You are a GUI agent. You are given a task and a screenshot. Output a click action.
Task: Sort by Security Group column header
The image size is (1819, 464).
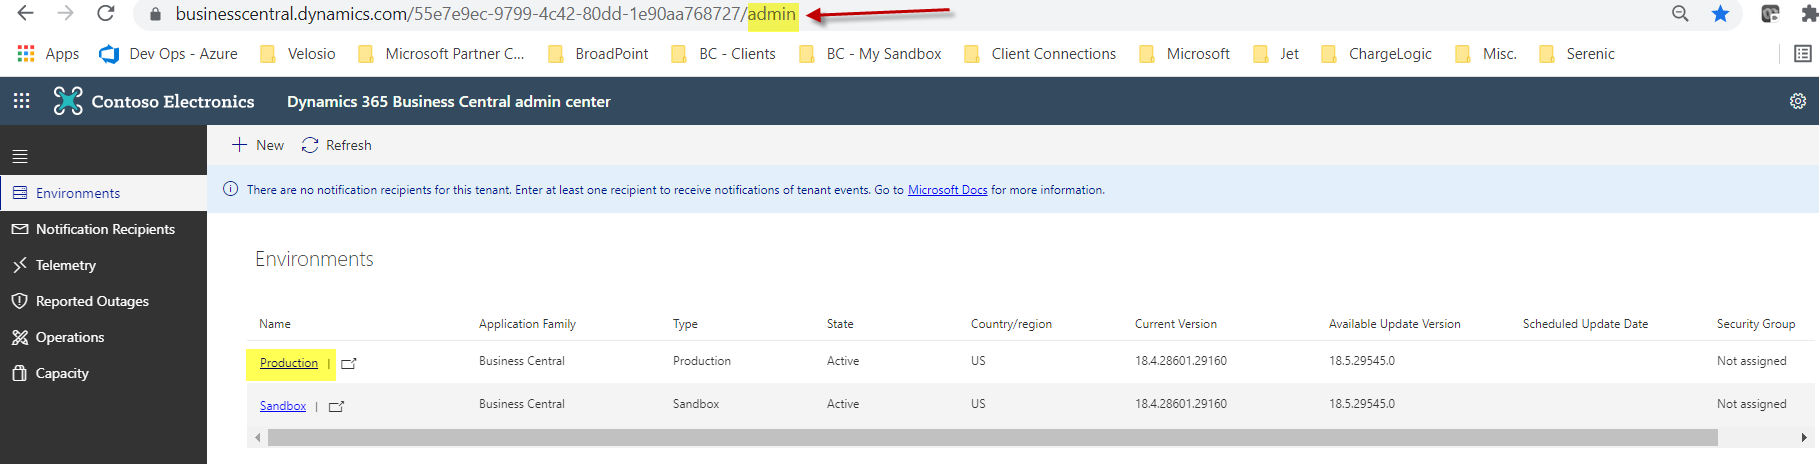(x=1756, y=324)
